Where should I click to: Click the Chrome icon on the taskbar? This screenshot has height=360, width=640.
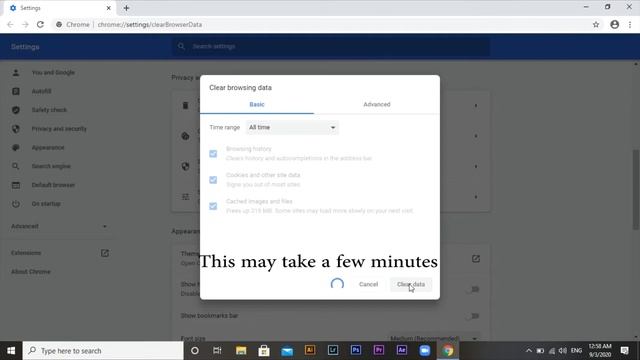(x=448, y=351)
